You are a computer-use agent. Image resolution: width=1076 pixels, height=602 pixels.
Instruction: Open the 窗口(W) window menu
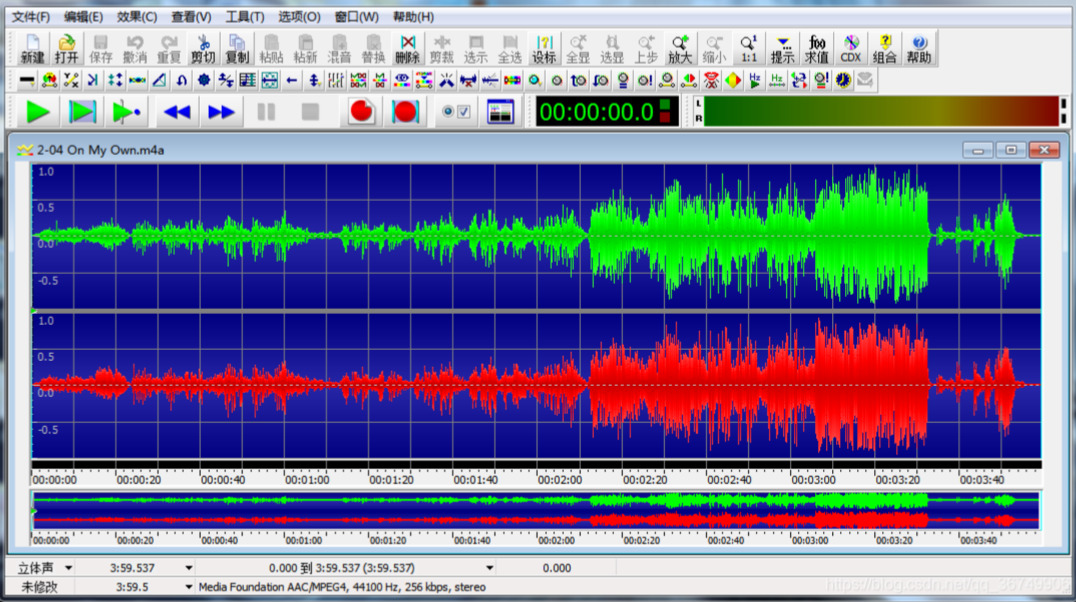pos(356,16)
